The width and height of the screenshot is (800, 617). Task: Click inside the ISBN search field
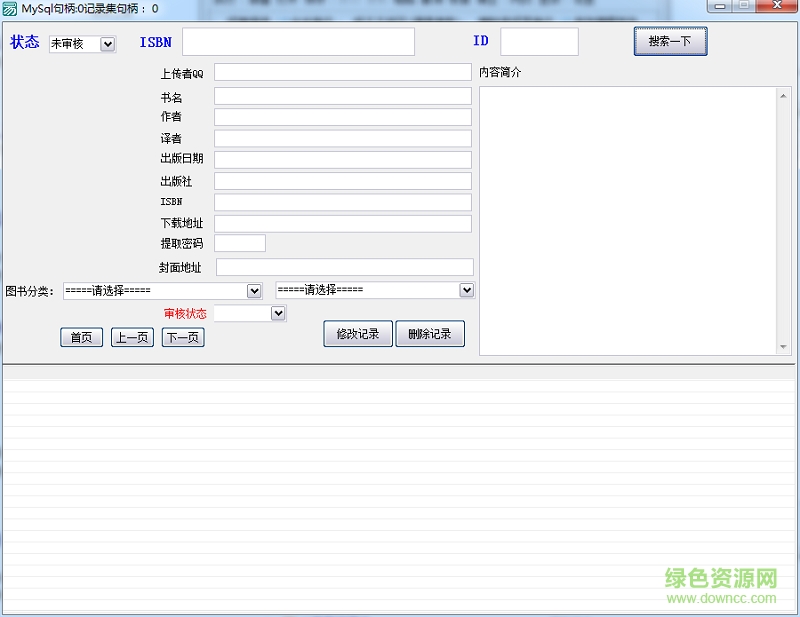[x=300, y=42]
